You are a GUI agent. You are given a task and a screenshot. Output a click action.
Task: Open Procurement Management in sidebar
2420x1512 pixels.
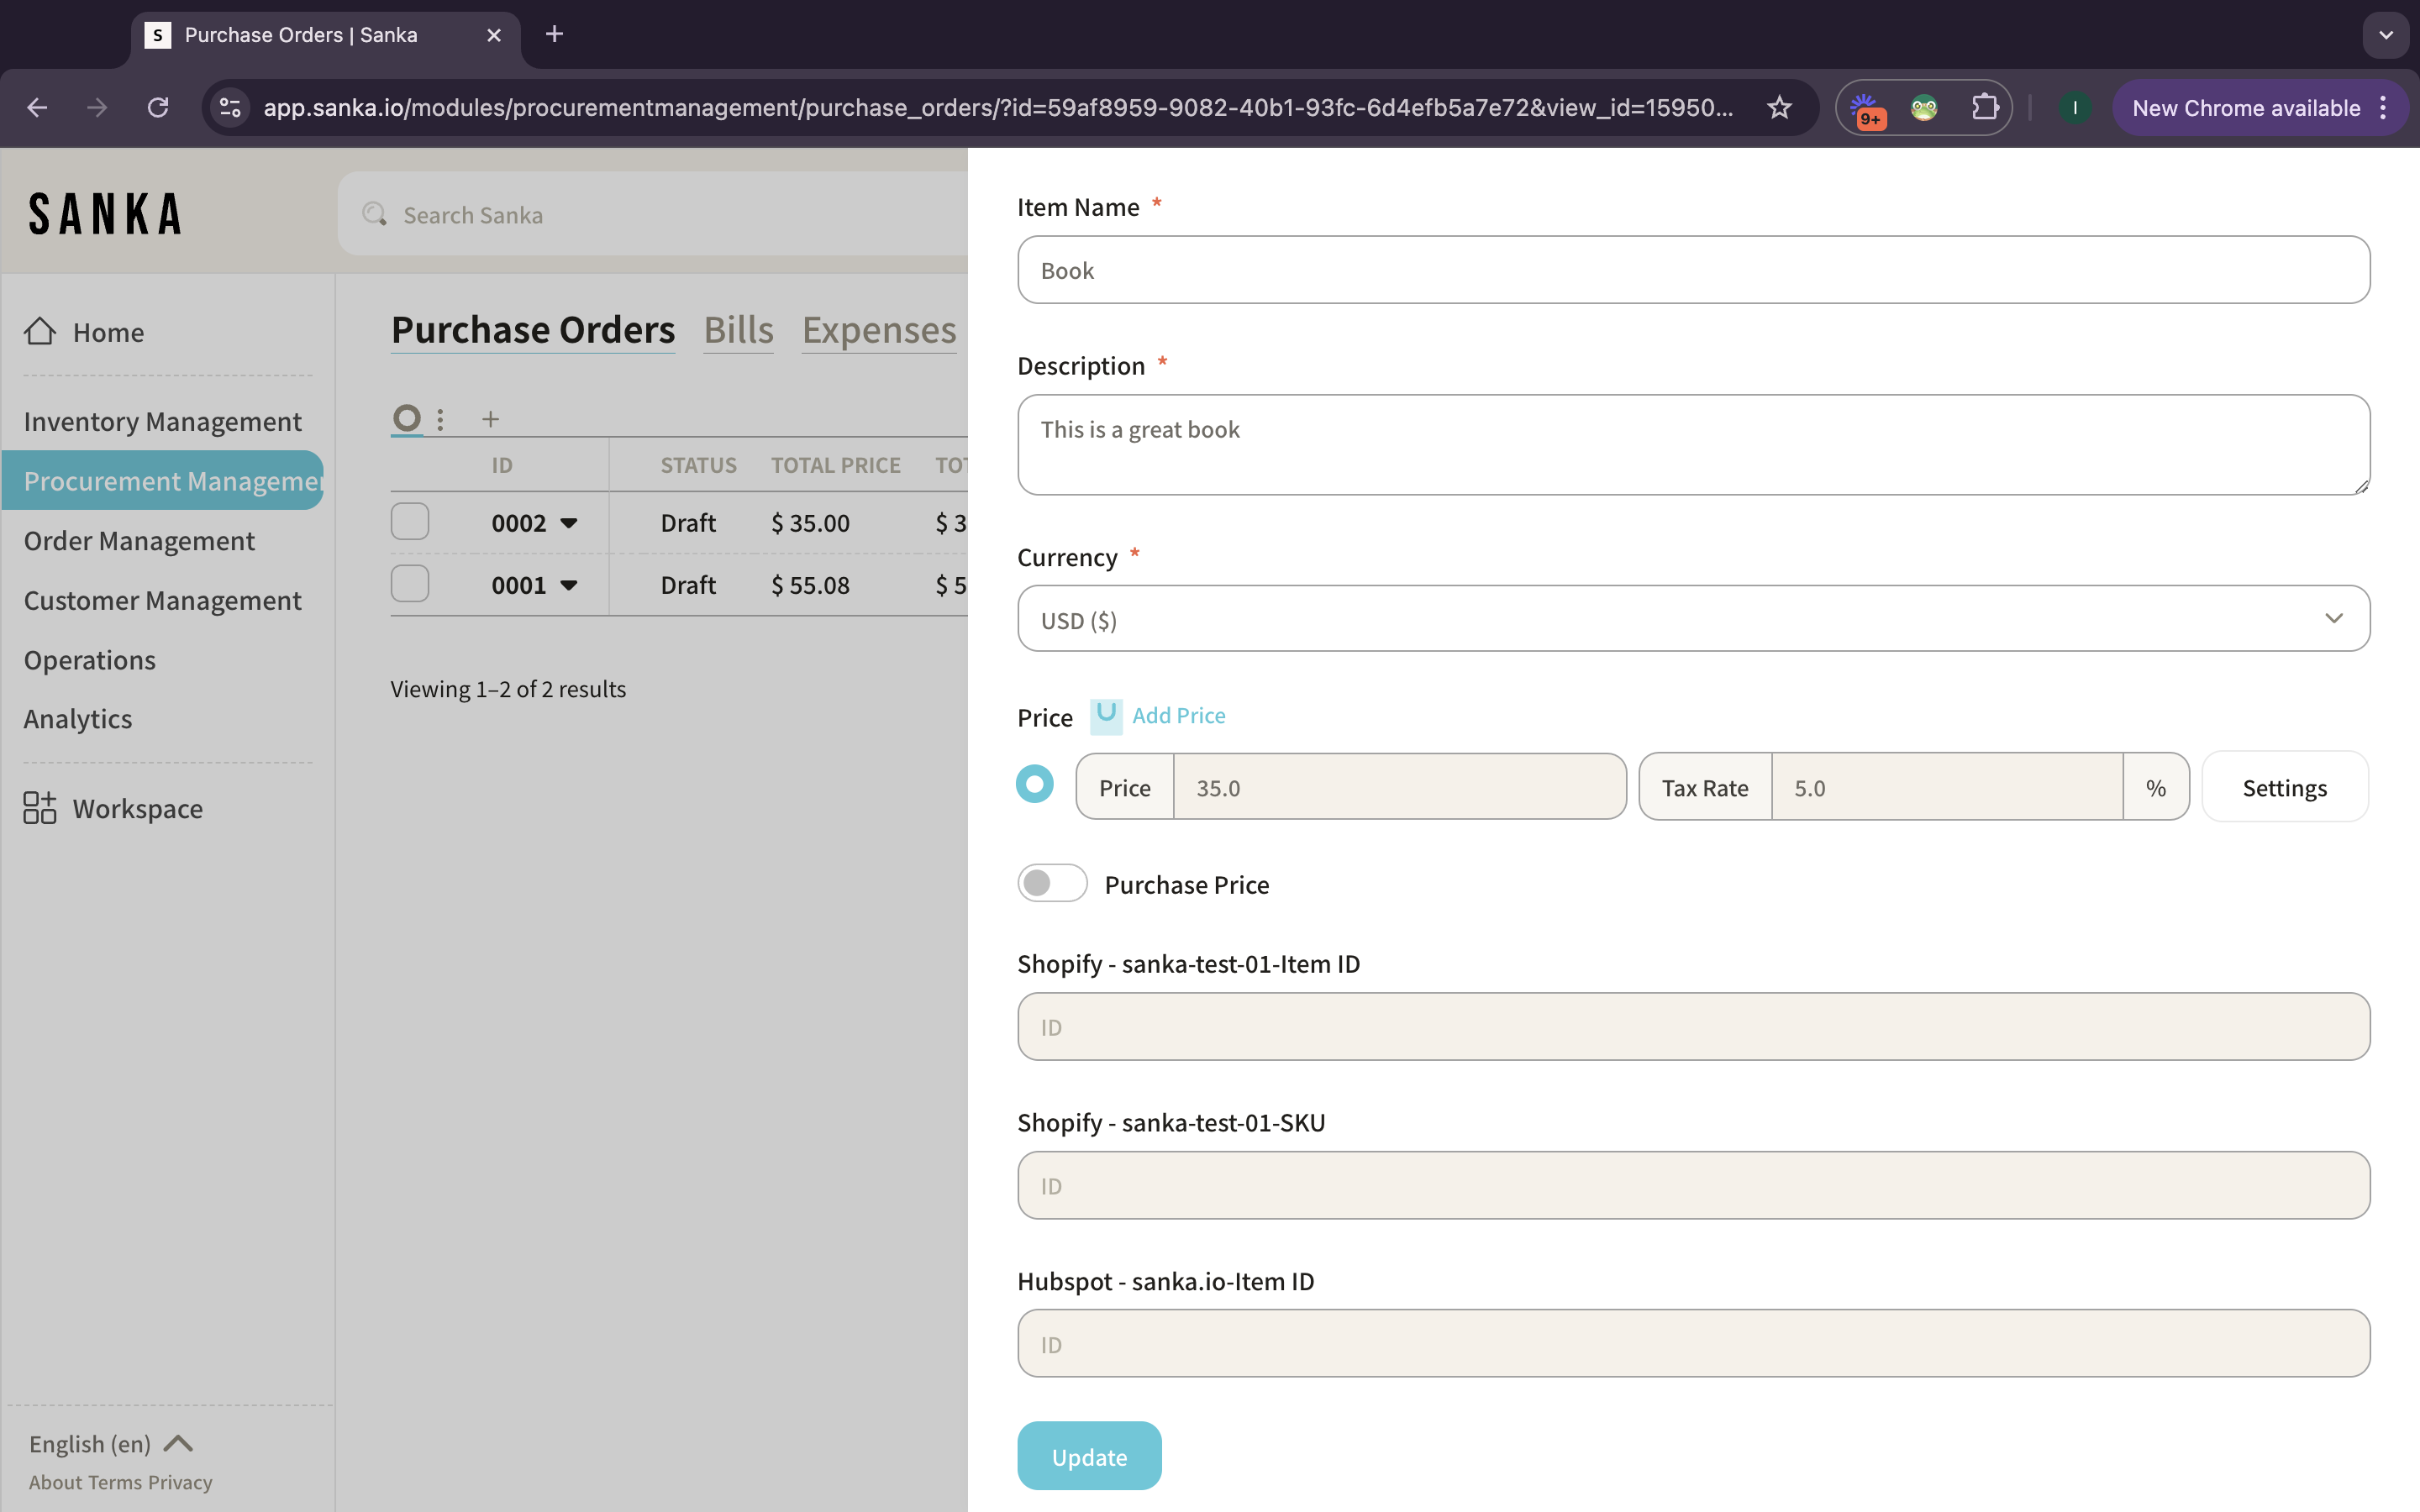(x=163, y=480)
